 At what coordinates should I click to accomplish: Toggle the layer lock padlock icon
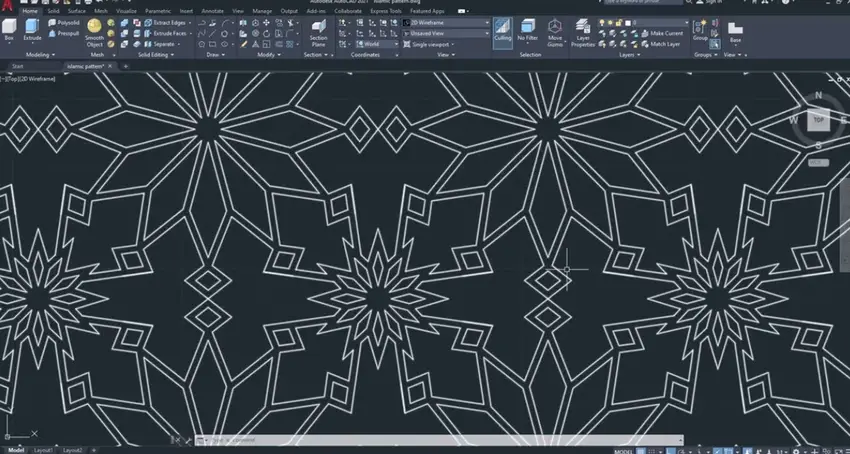tap(619, 23)
